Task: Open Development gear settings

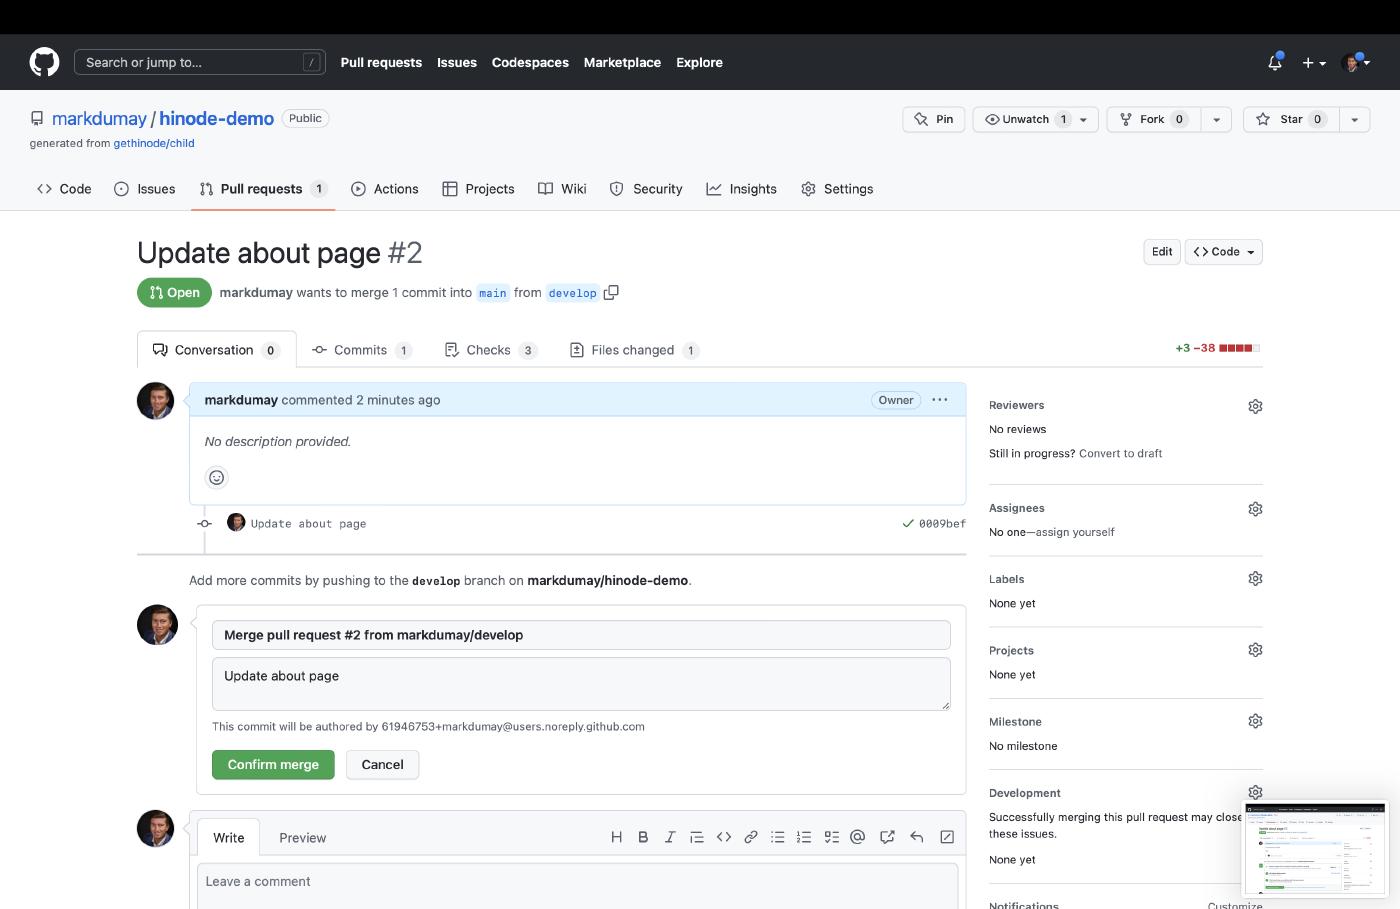Action: click(x=1255, y=792)
